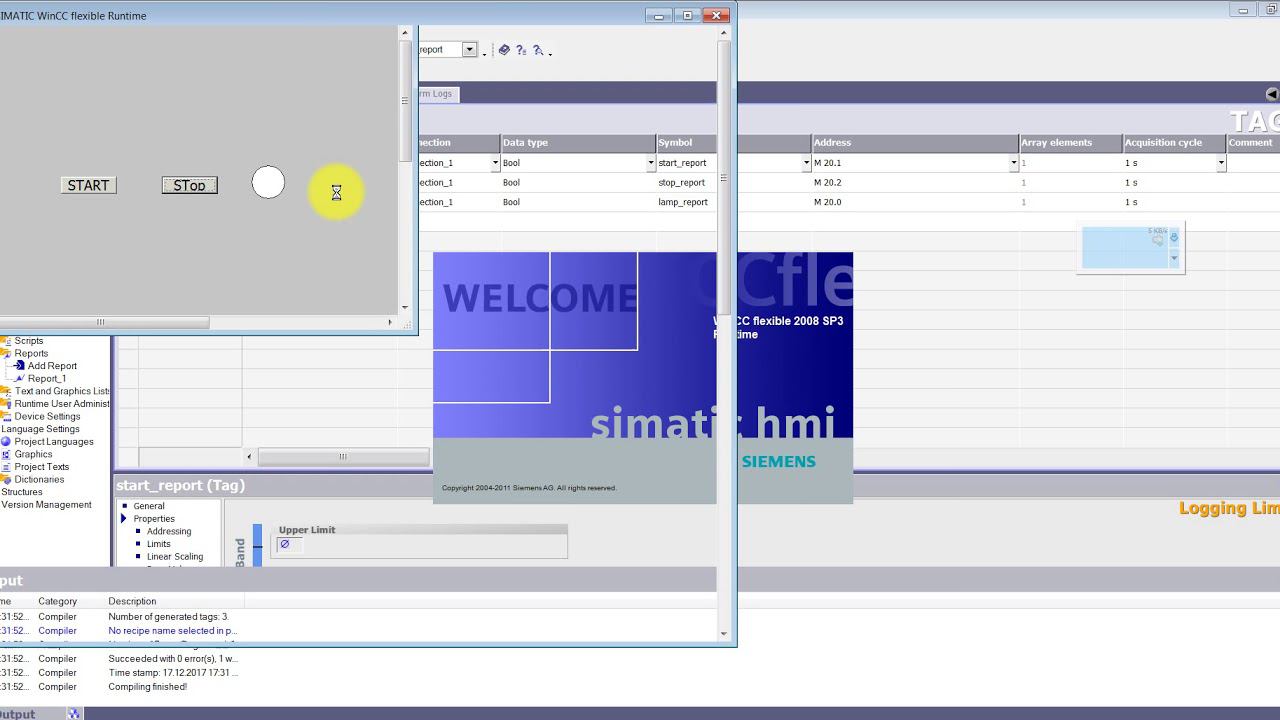This screenshot has height=720, width=1280.
Task: Click the Address column header
Action: click(x=915, y=143)
